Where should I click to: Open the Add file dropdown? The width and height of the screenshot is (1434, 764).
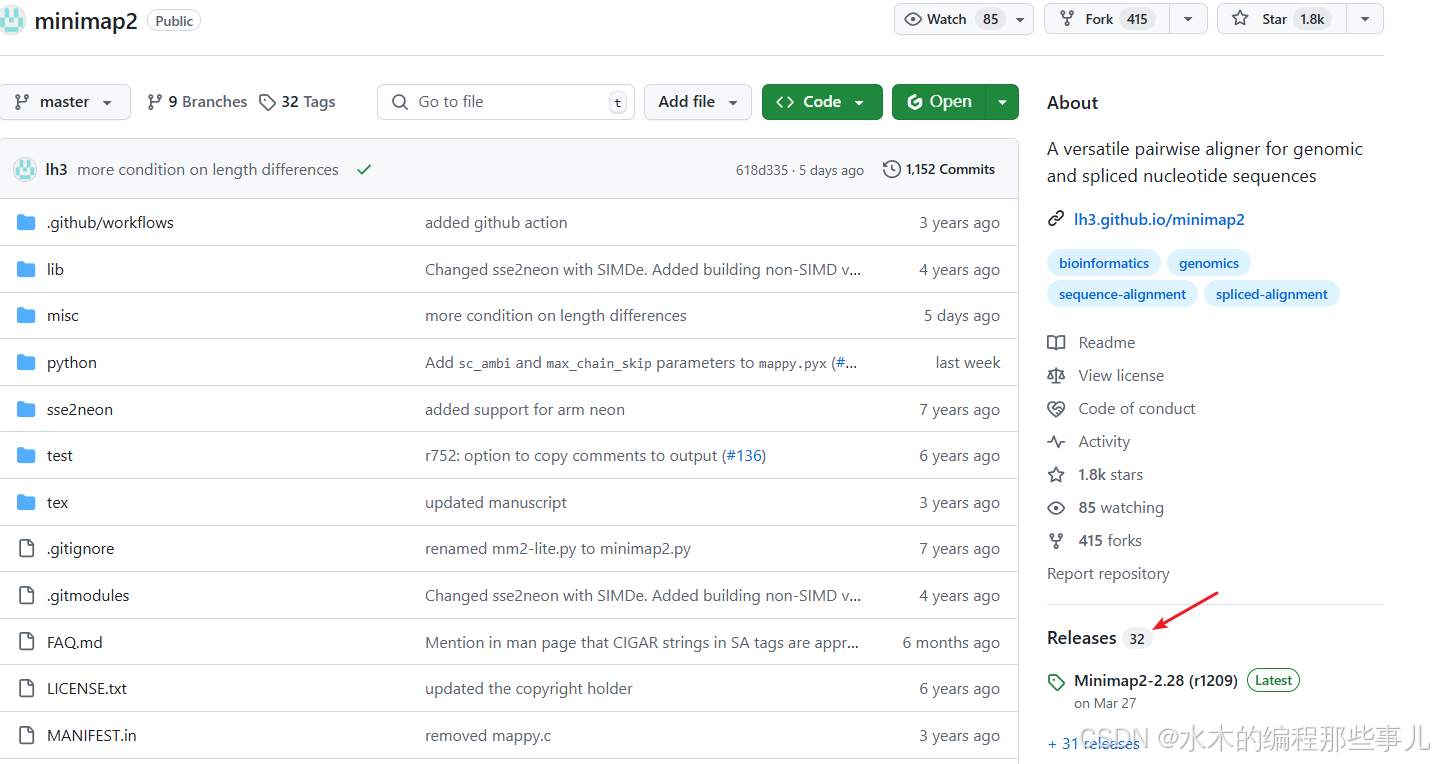(698, 102)
